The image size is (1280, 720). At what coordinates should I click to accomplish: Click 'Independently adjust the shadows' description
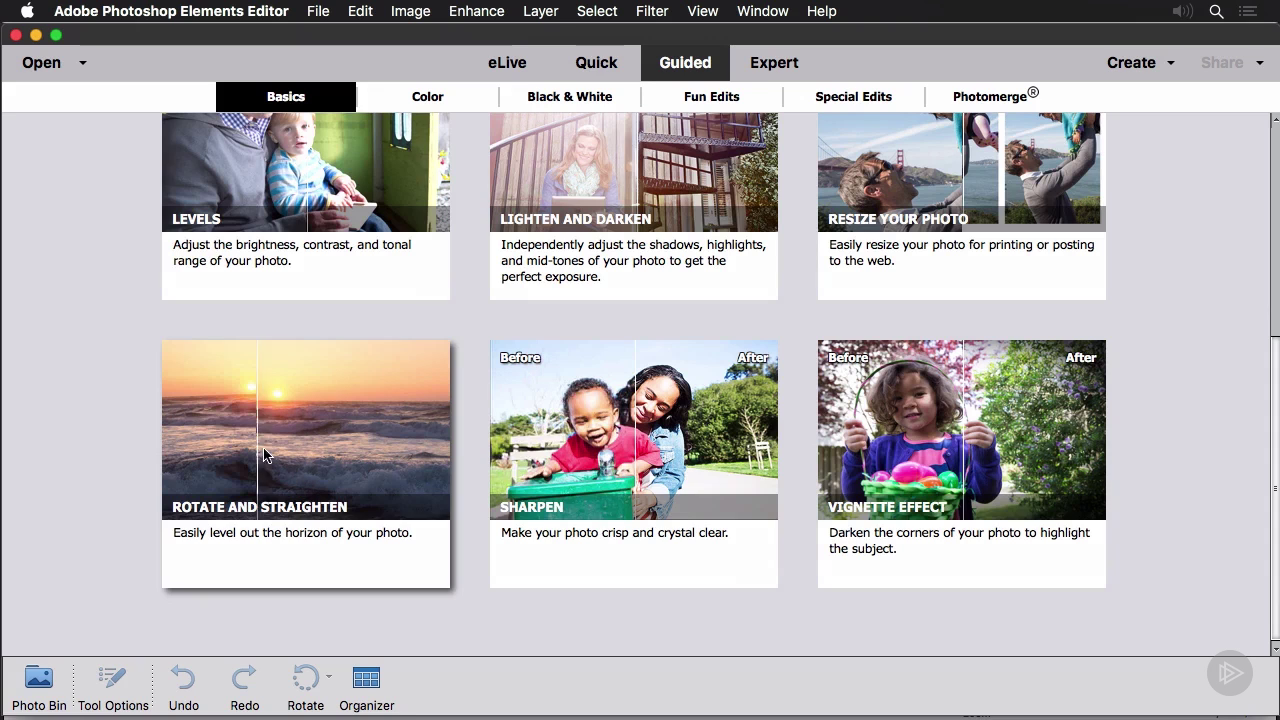[633, 261]
